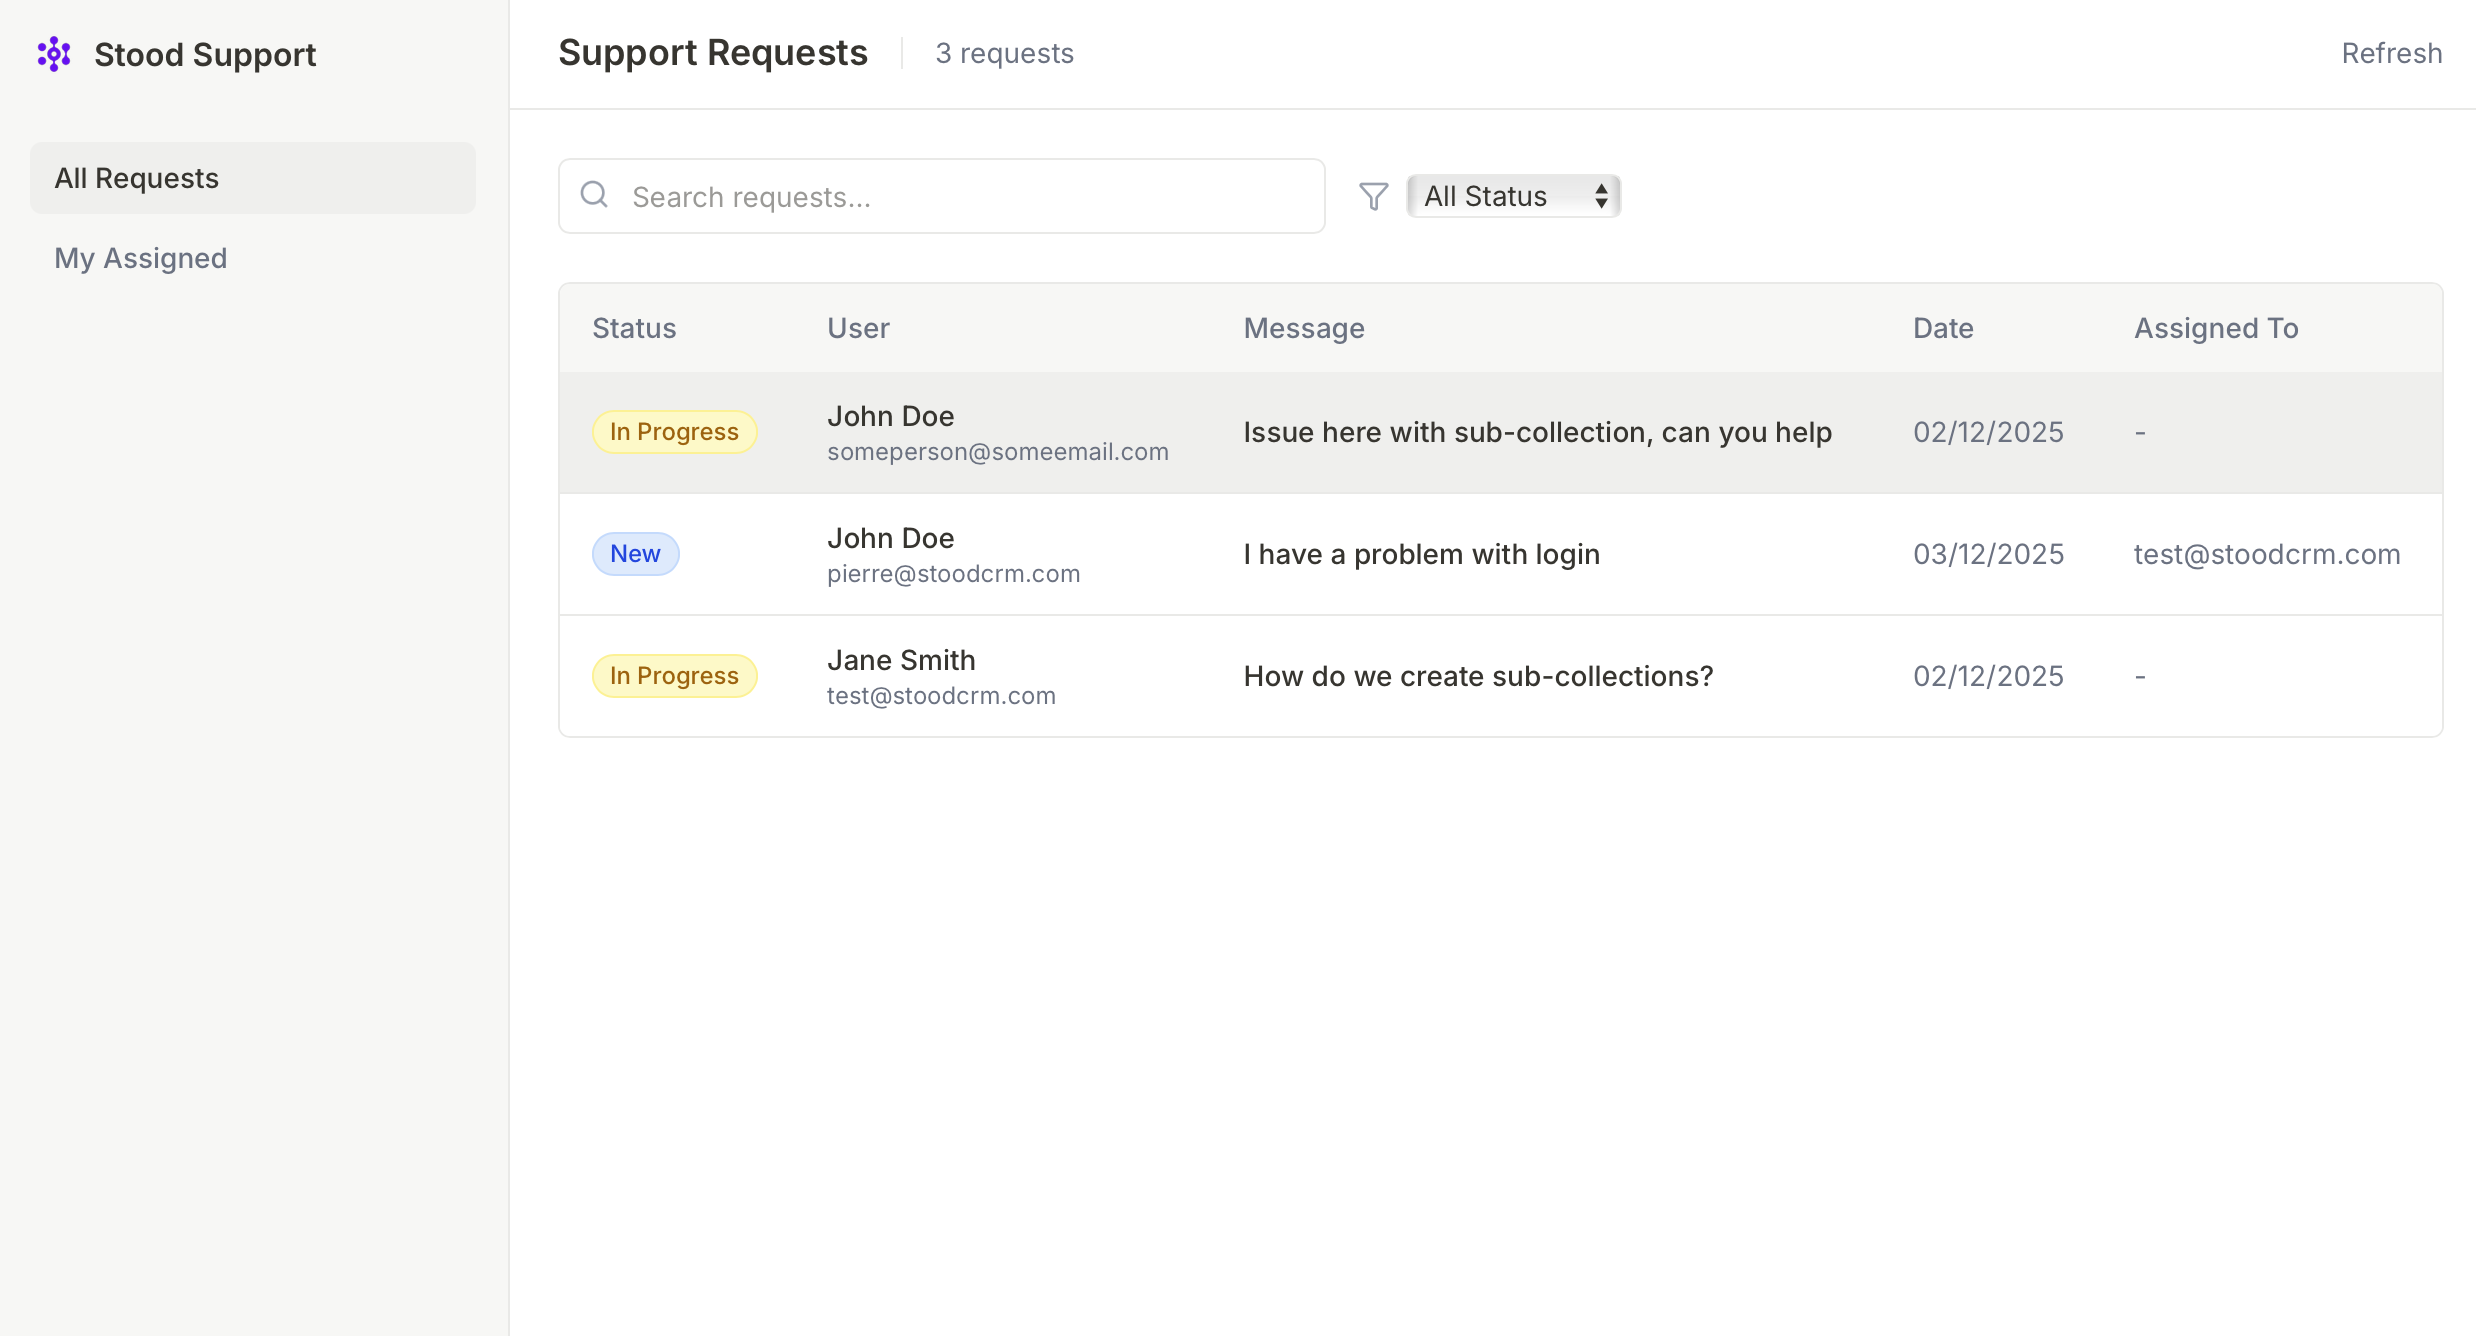
Task: Click the assignee test@stoodcrm.com in the Assigned To column
Action: 2266,554
